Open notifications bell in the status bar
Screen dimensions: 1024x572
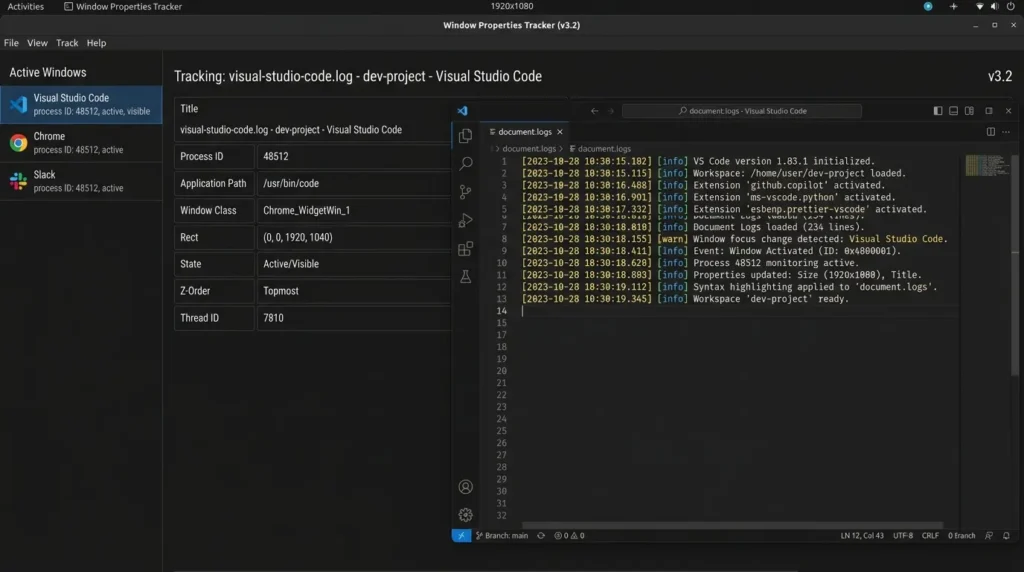pyautogui.click(x=1006, y=535)
